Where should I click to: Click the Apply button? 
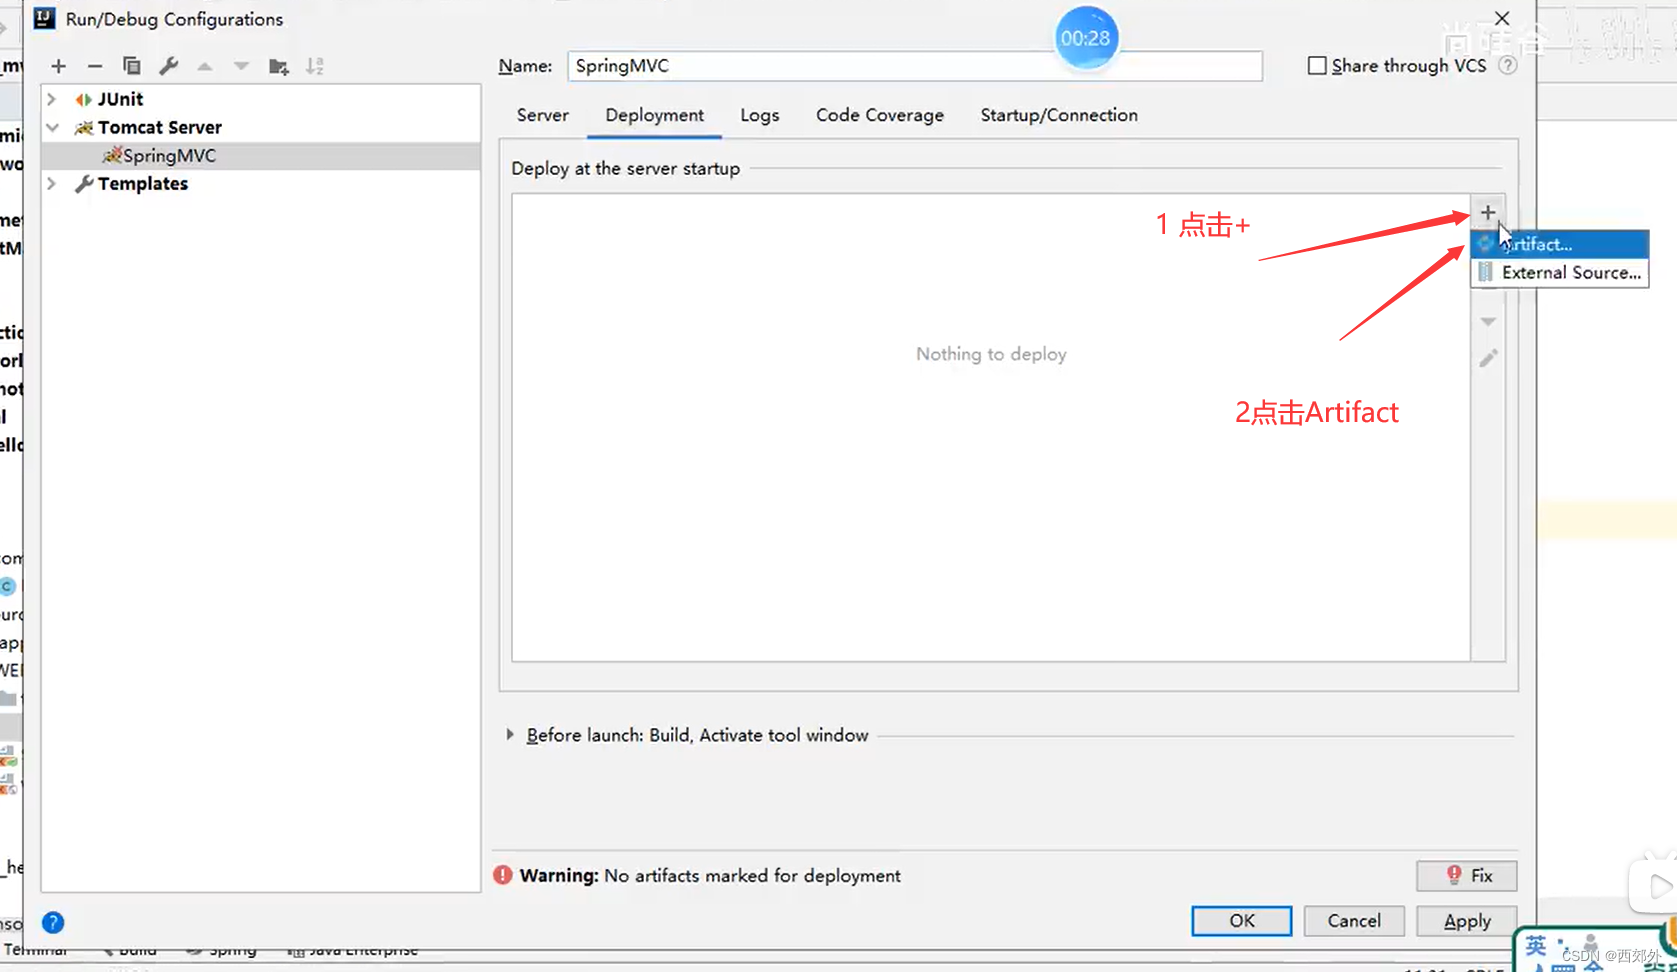(1467, 921)
